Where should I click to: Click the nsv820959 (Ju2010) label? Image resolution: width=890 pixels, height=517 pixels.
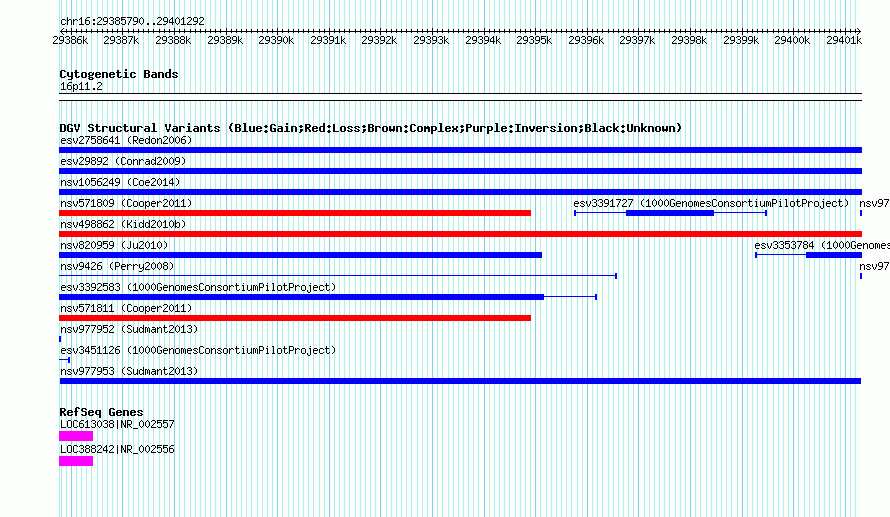(x=114, y=245)
